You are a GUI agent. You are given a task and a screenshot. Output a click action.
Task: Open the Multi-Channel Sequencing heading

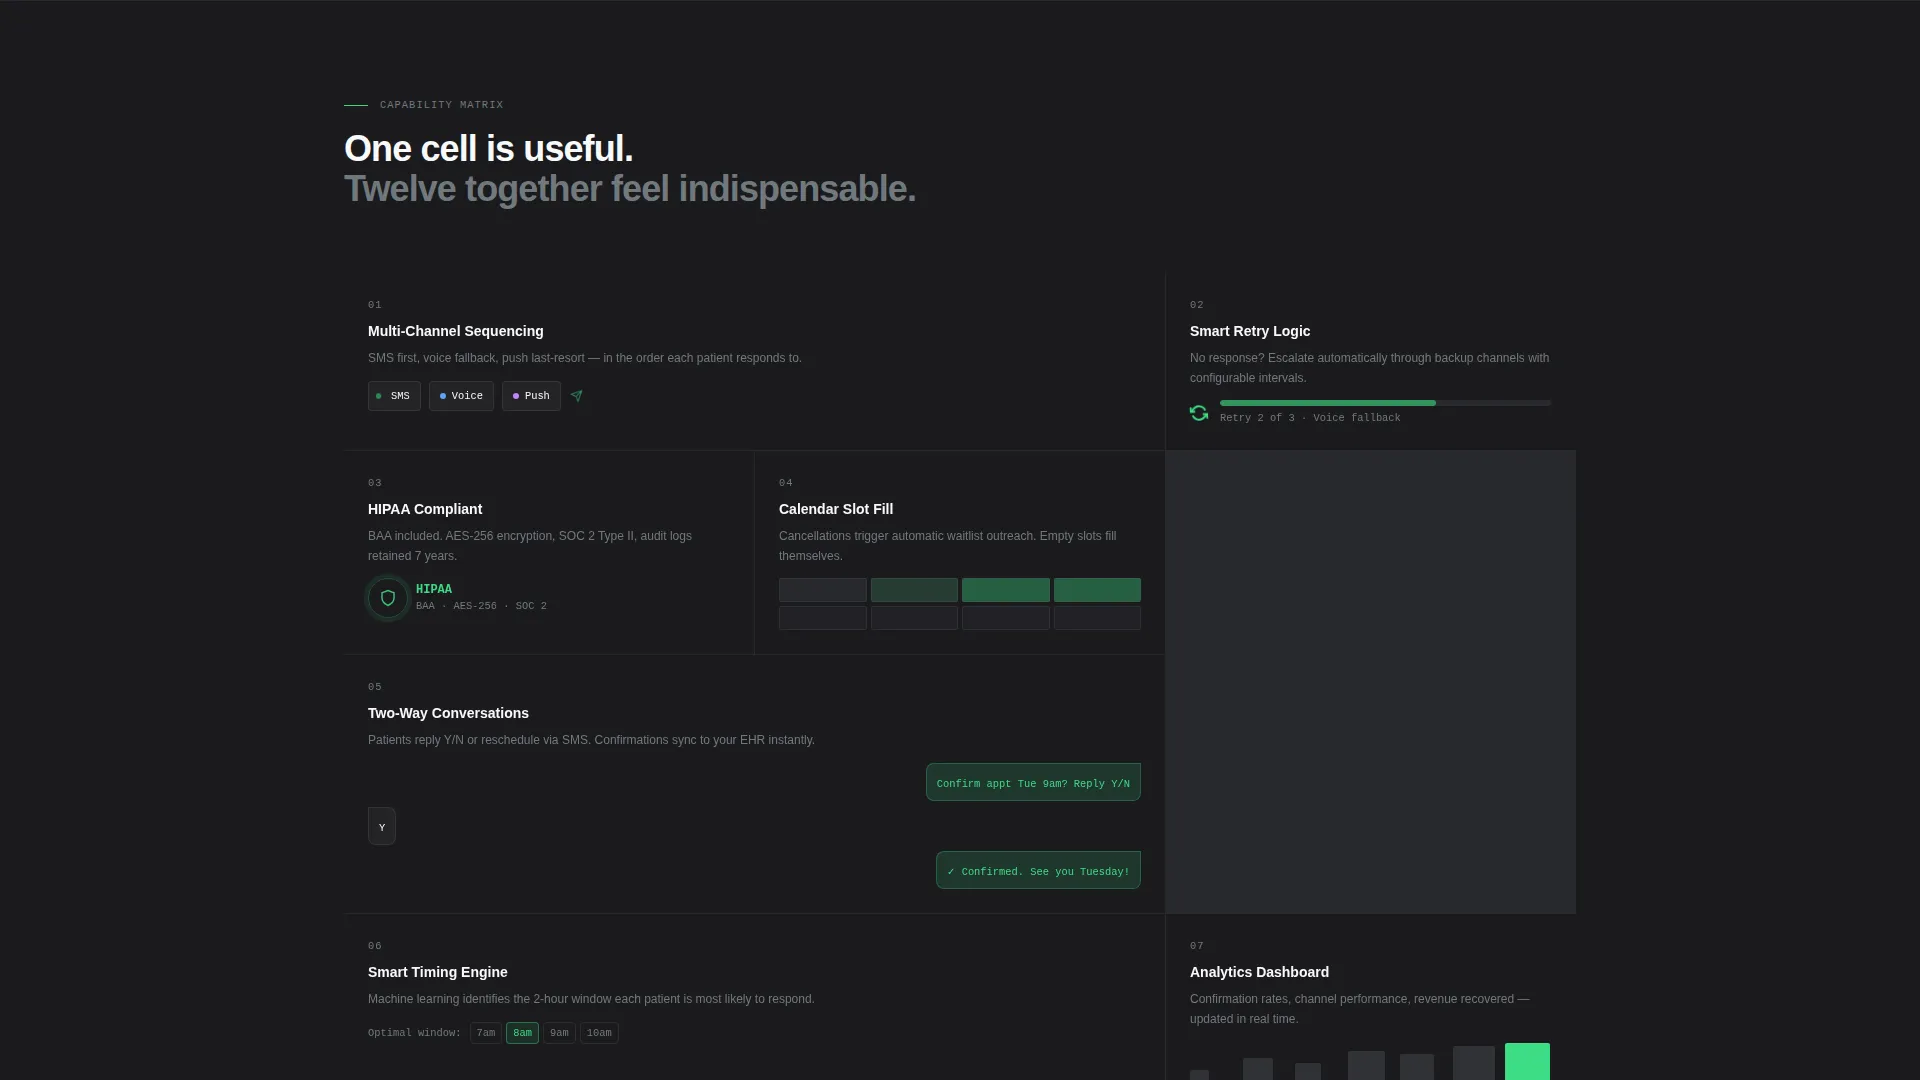tap(456, 331)
